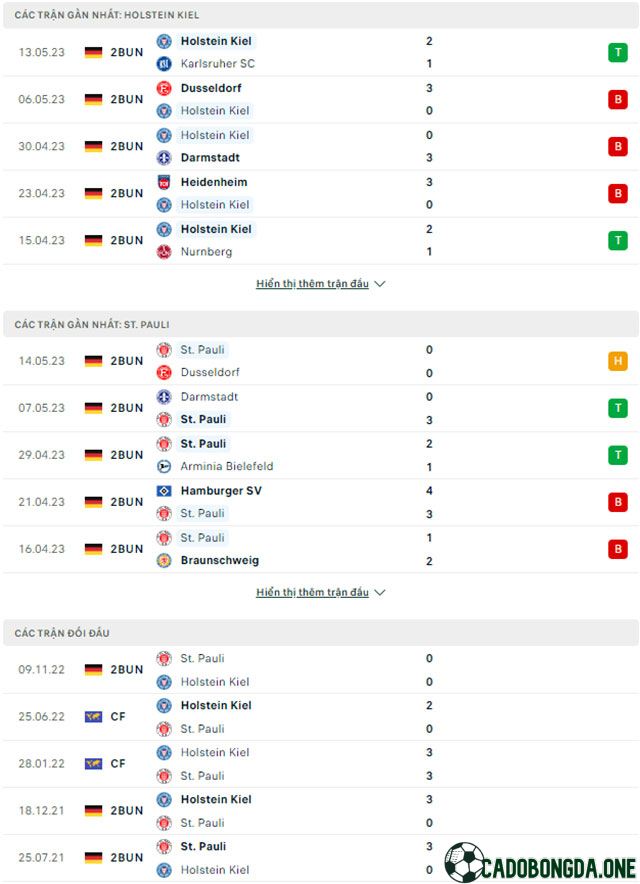640x884 pixels.
Task: Expand more Holstein Kiel matches
Action: 312,284
